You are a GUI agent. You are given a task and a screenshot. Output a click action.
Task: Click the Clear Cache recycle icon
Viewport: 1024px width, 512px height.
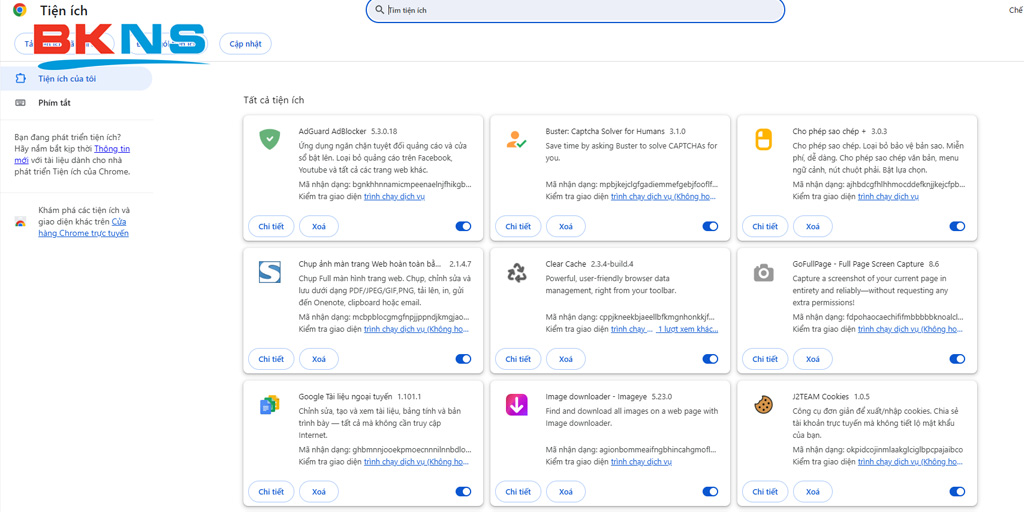516,272
